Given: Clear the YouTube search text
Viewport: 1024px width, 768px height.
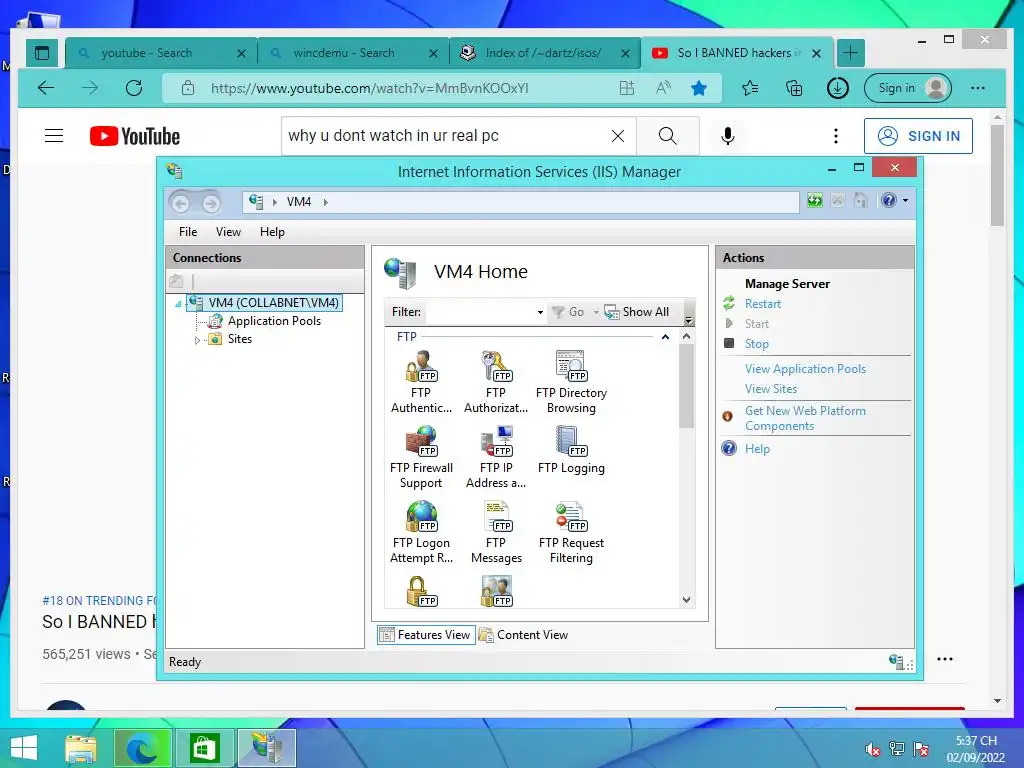Looking at the screenshot, I should [x=617, y=136].
